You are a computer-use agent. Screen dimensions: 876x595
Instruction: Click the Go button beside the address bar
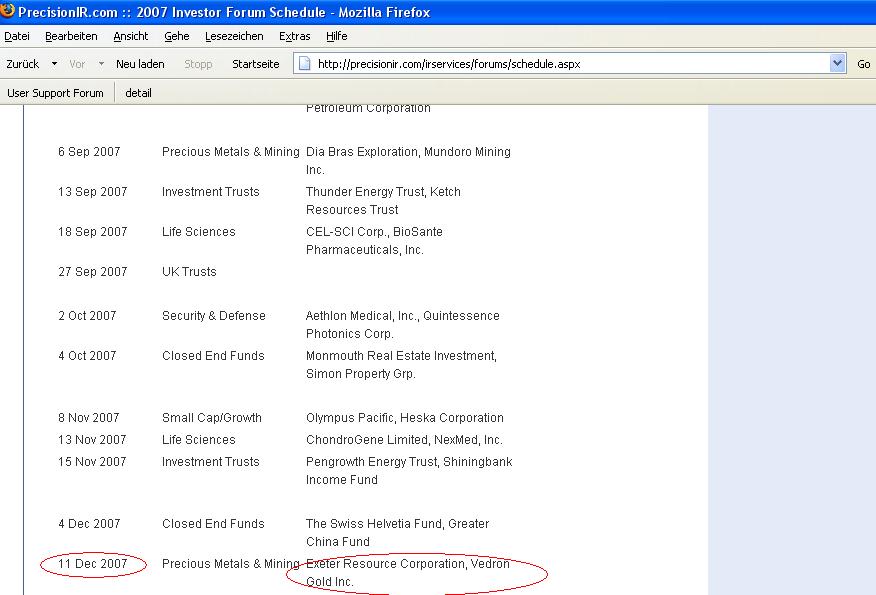point(864,64)
